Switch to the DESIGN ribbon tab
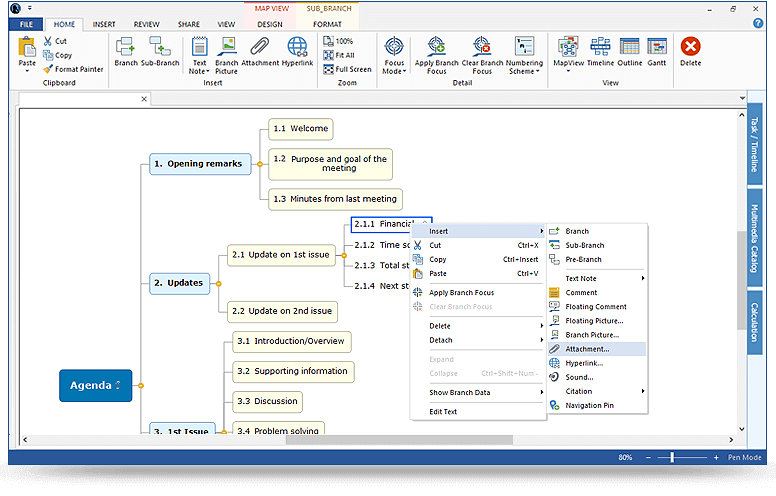Viewport: 776px width, 496px height. coord(270,24)
